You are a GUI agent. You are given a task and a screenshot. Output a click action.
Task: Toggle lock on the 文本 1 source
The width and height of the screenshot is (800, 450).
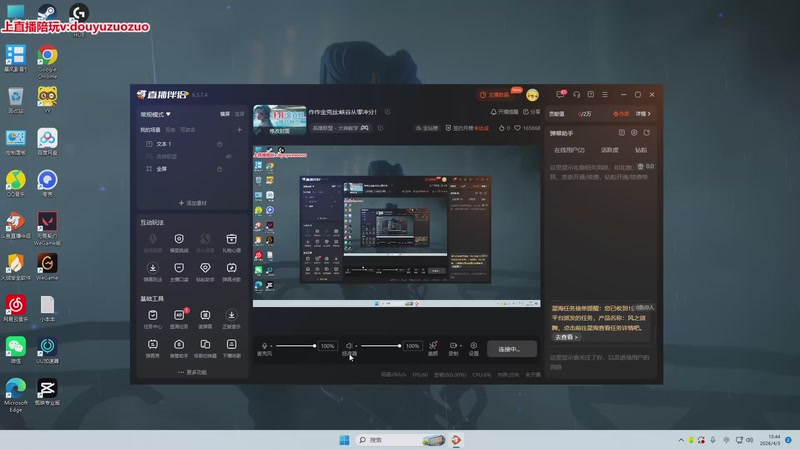219,144
